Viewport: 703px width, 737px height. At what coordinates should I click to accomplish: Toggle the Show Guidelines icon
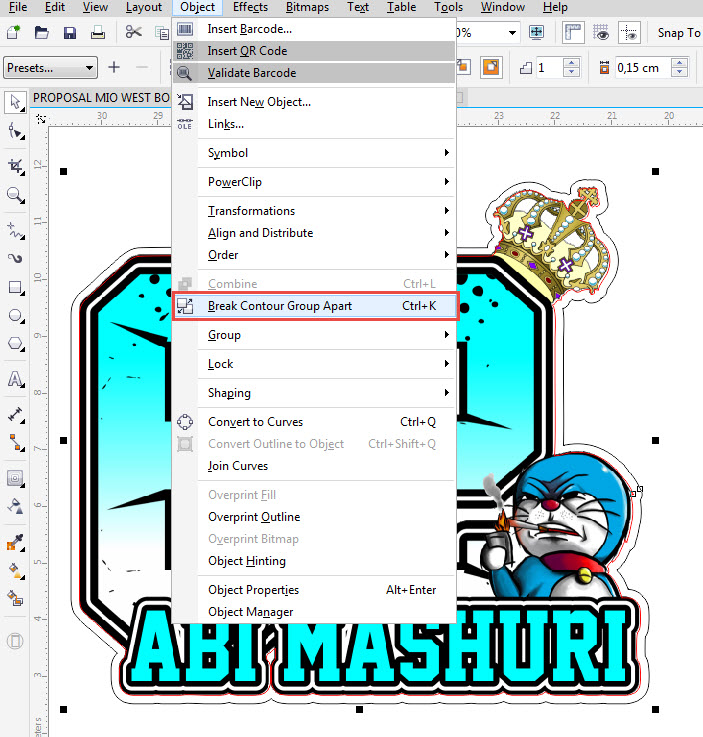click(629, 32)
